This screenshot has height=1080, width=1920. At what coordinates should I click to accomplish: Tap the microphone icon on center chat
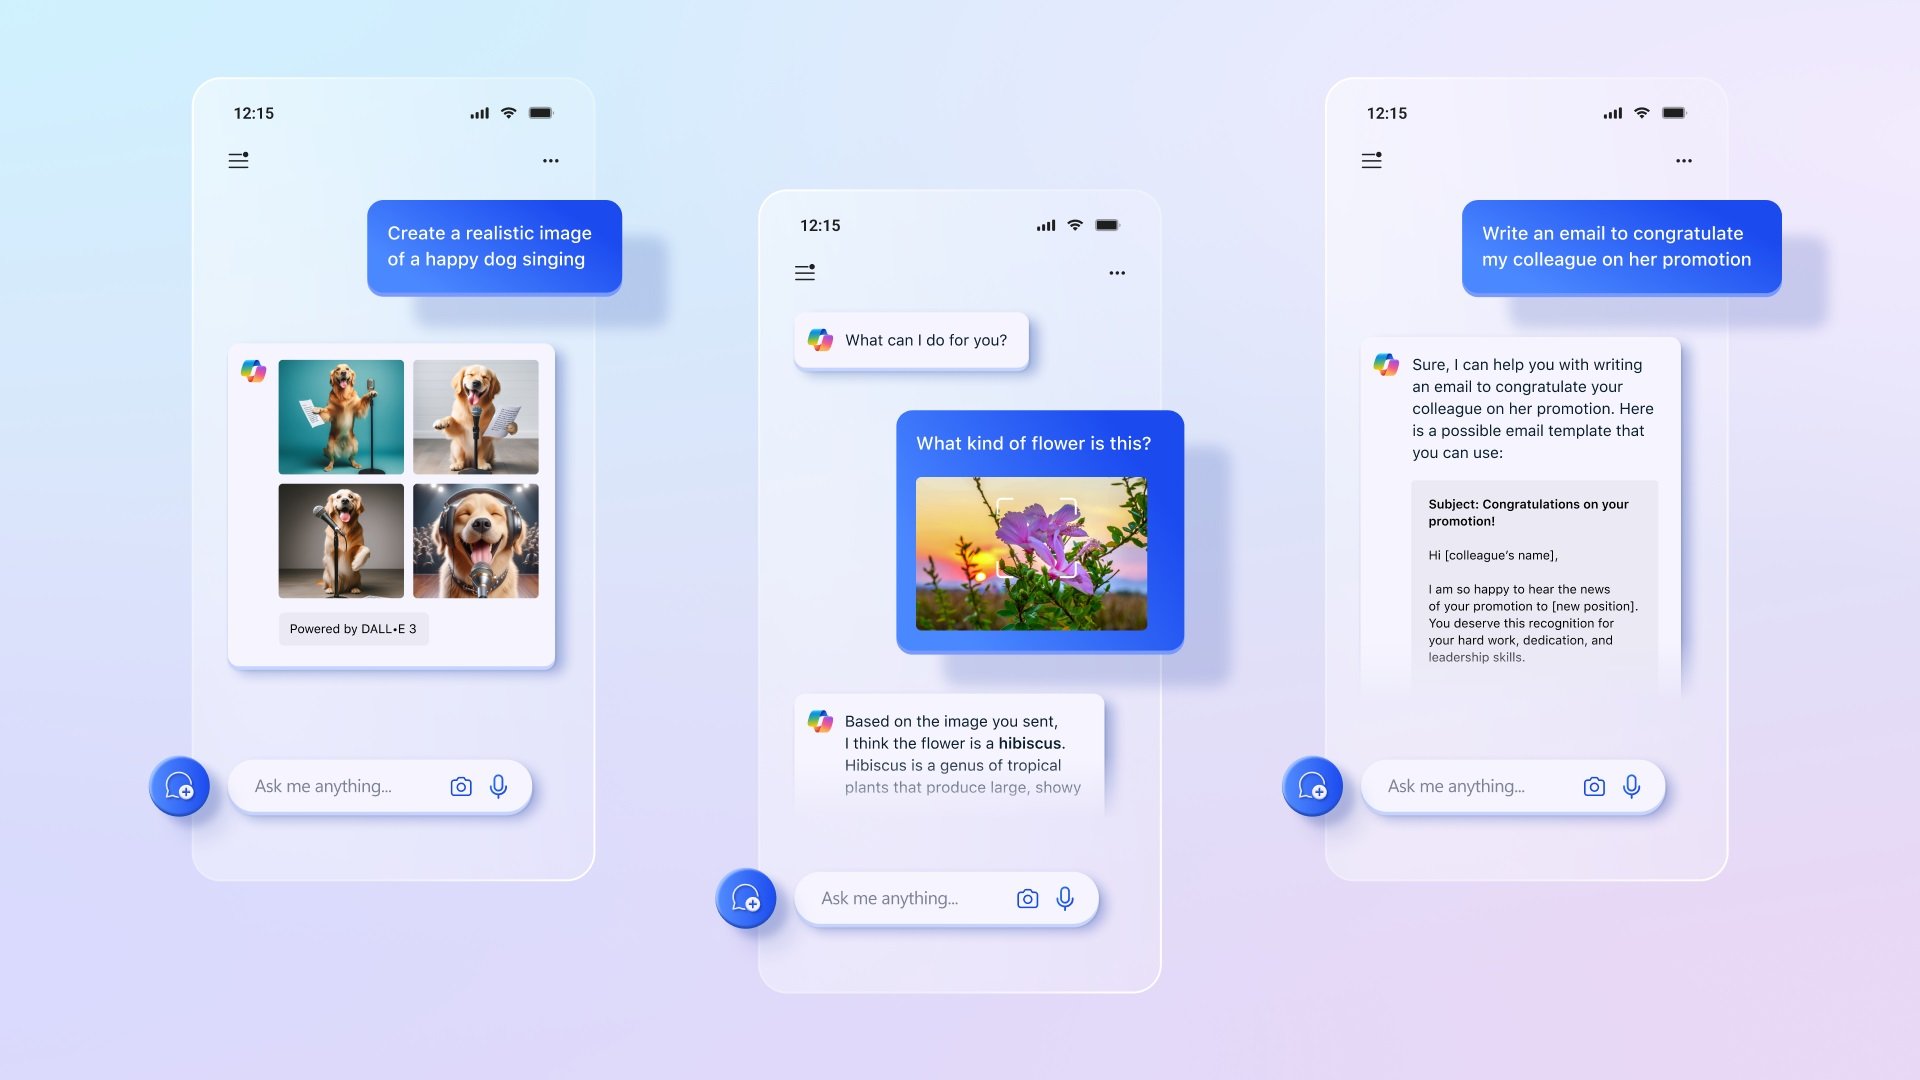tap(1064, 898)
